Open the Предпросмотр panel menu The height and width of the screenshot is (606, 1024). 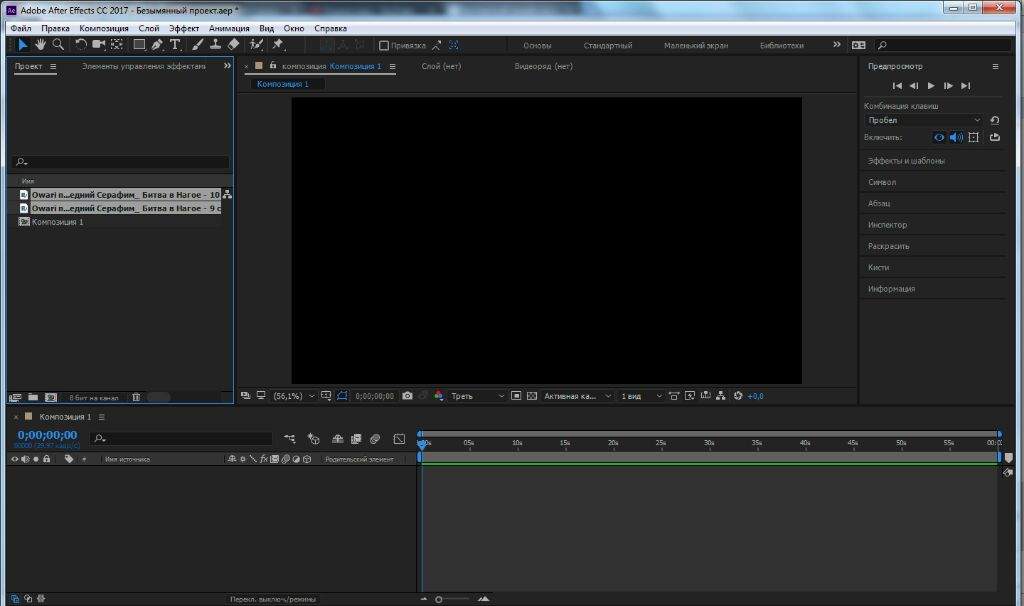995,66
